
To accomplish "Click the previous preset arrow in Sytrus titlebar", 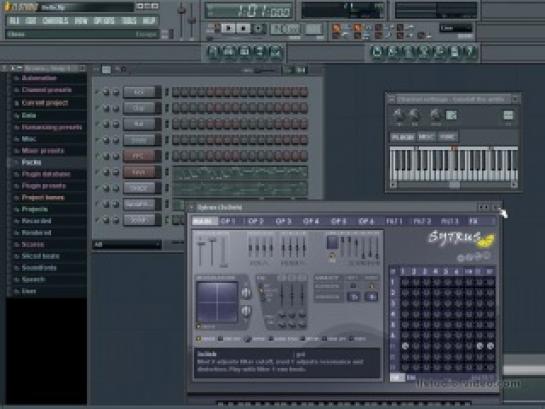I will tap(481, 207).
